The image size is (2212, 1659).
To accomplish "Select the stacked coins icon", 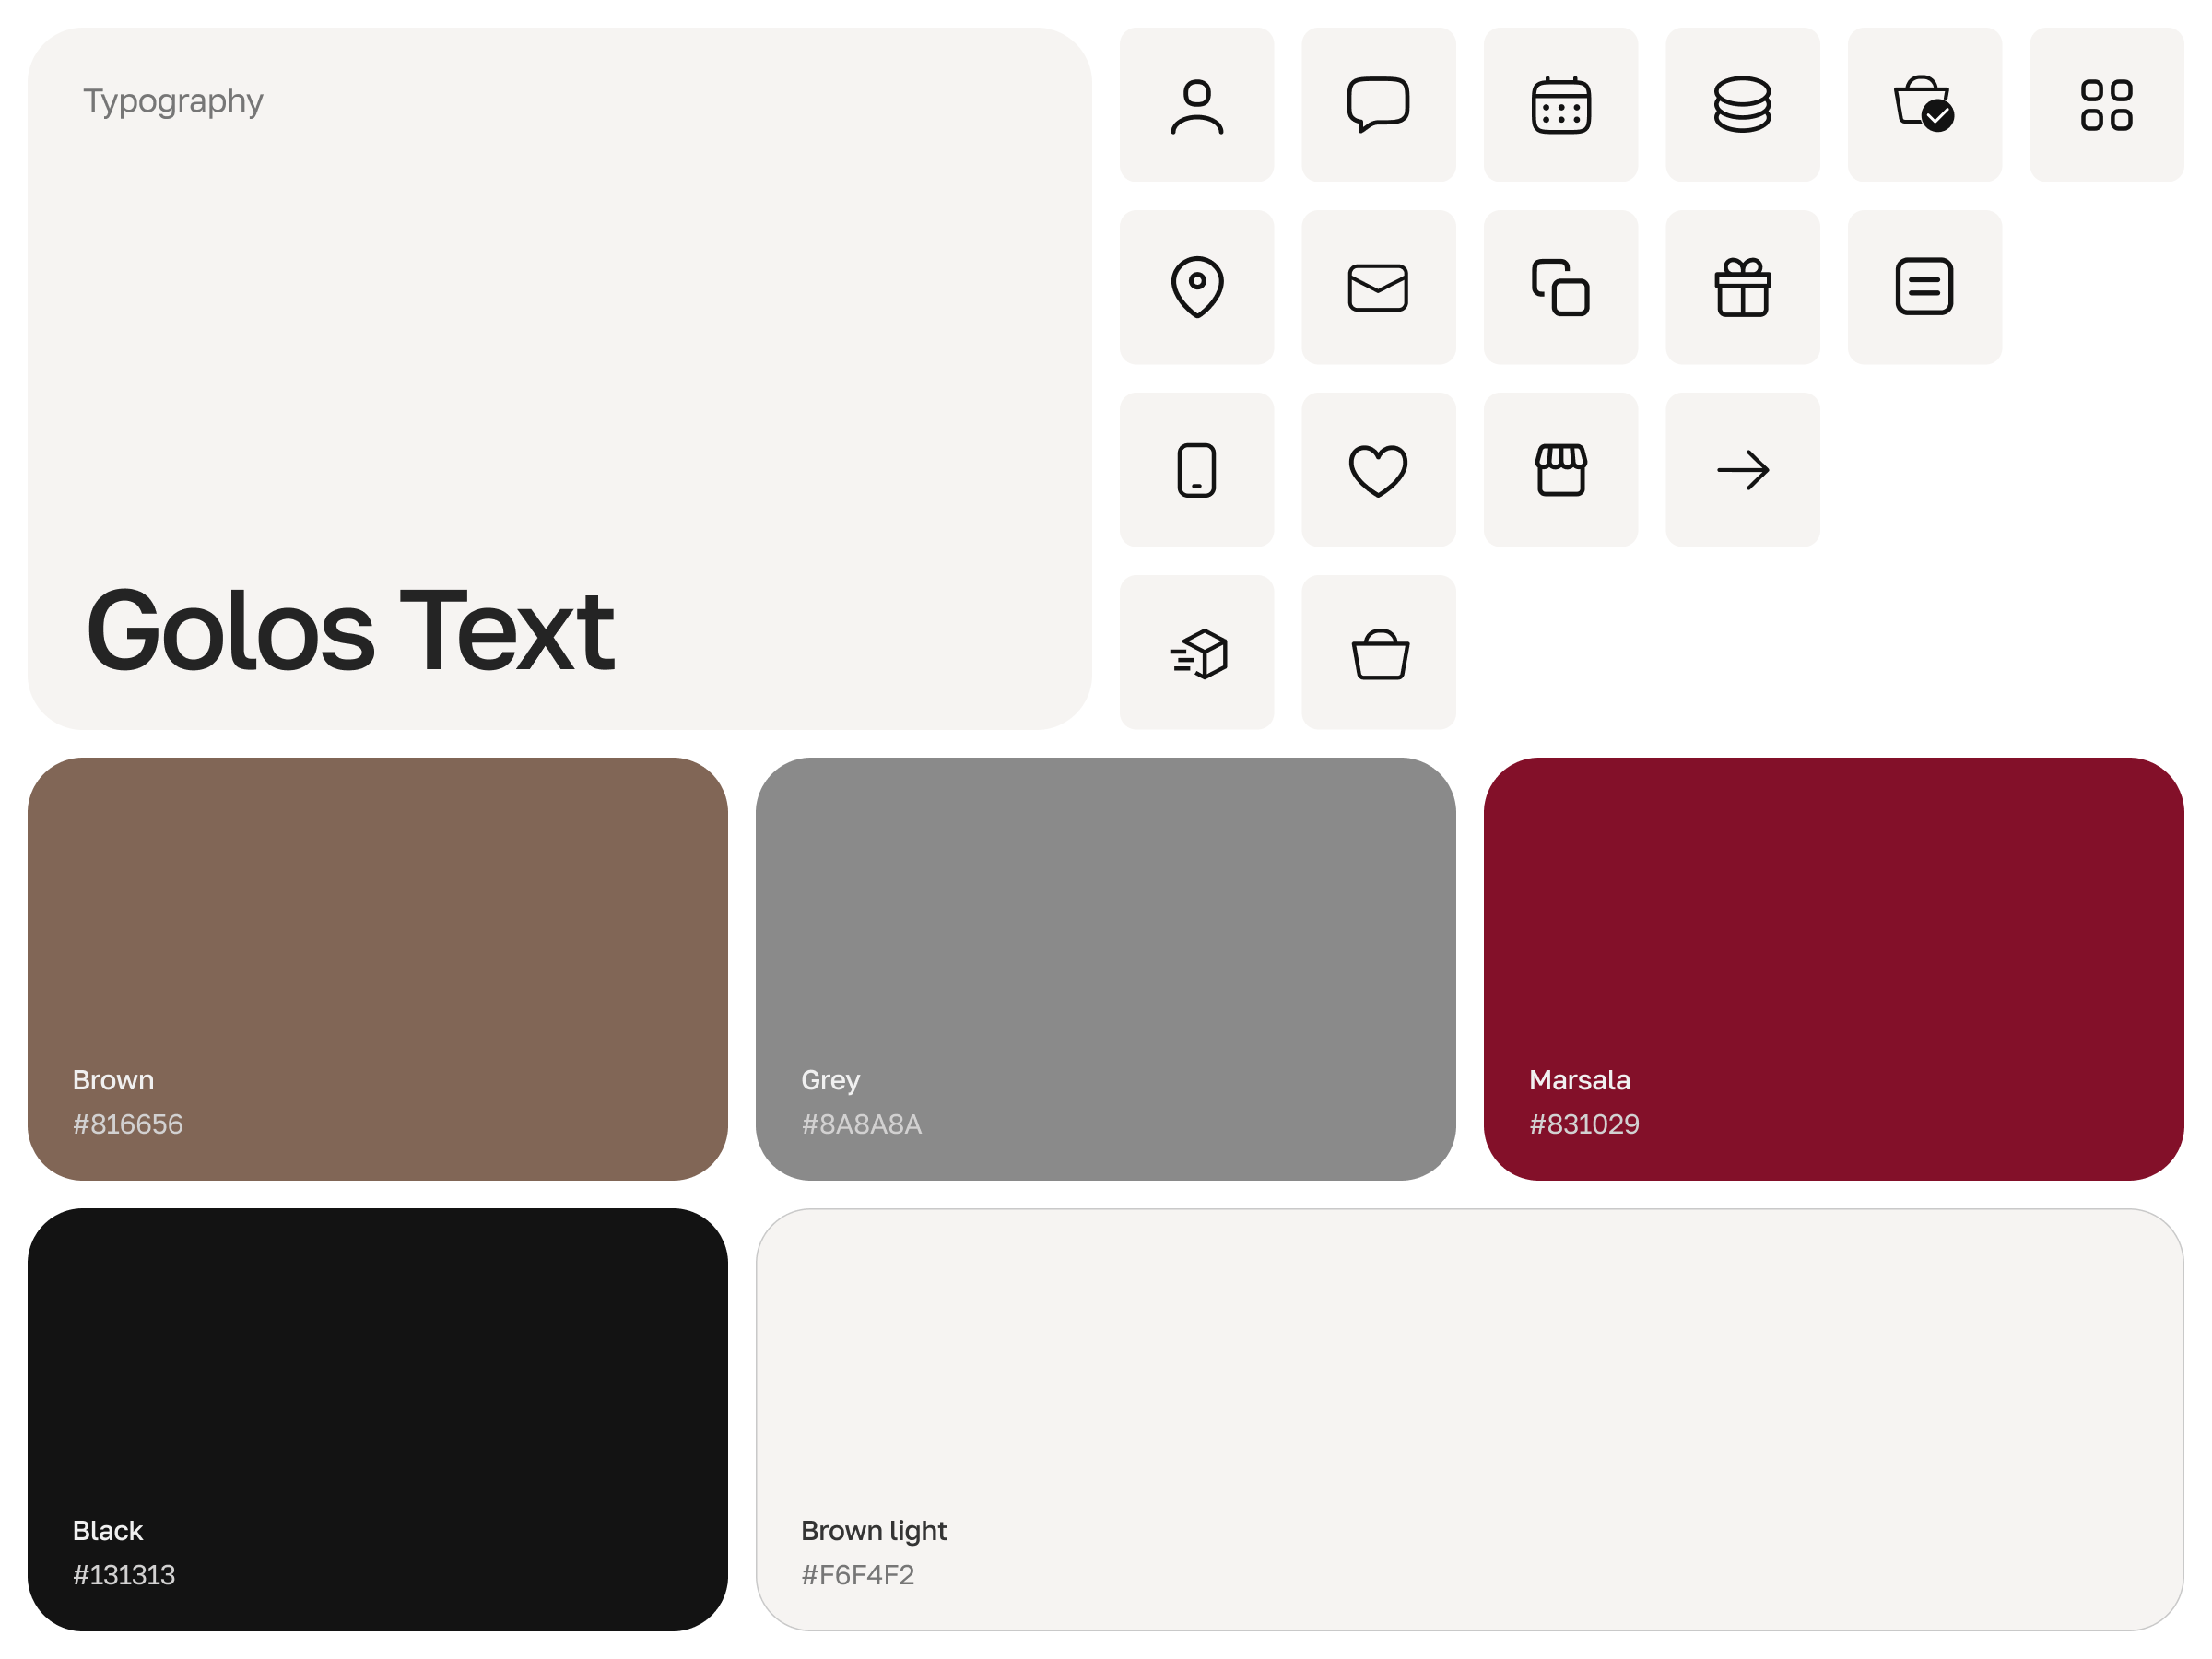I will point(1742,105).
